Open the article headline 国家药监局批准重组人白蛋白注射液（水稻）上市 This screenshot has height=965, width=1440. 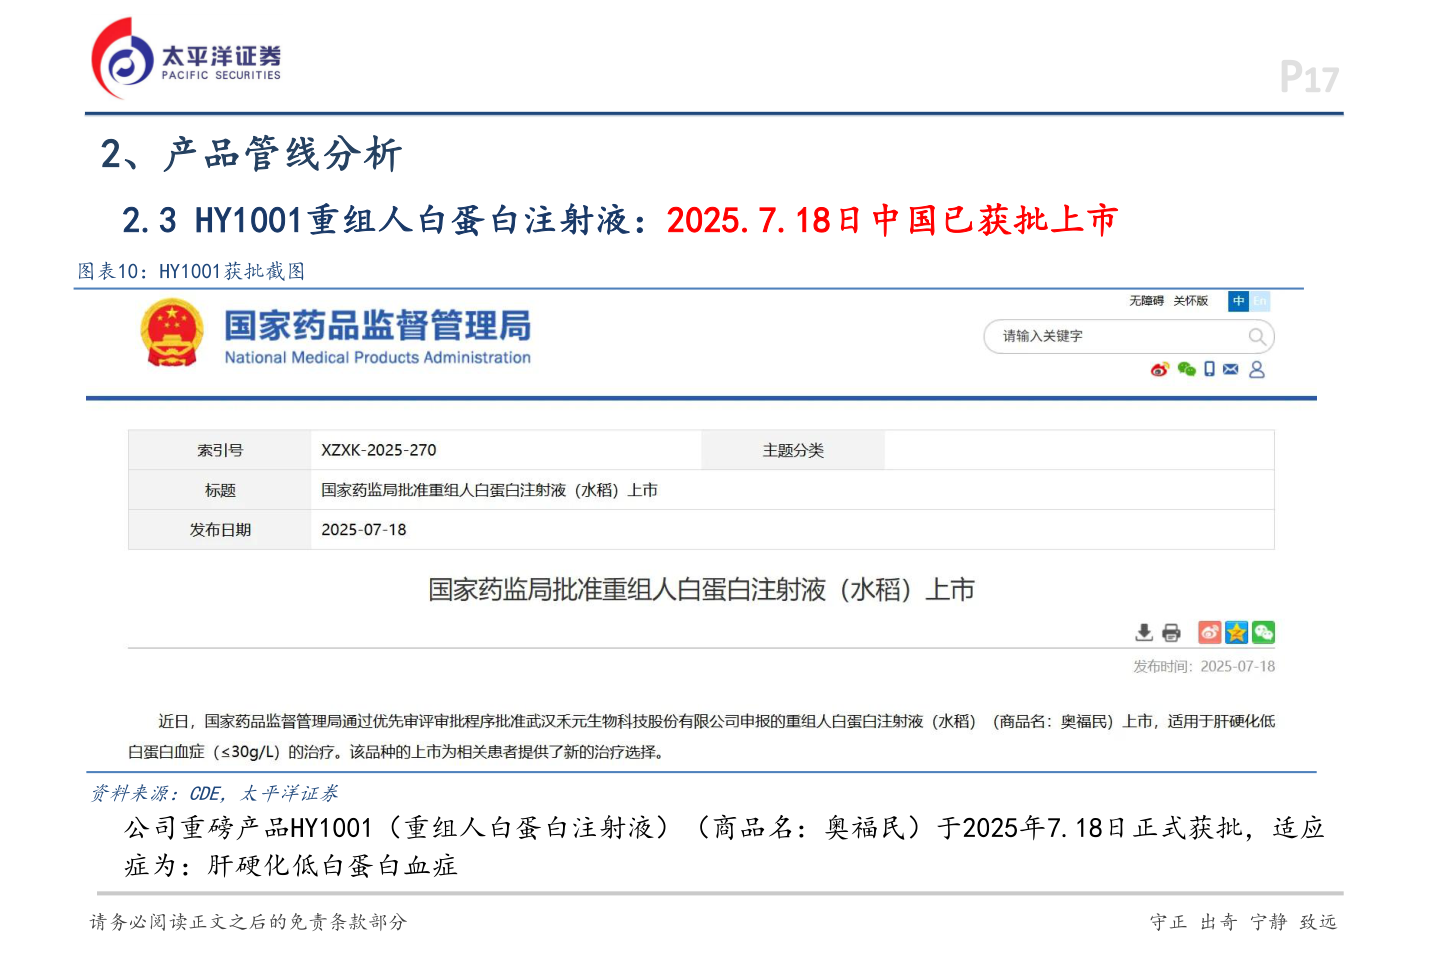[700, 590]
